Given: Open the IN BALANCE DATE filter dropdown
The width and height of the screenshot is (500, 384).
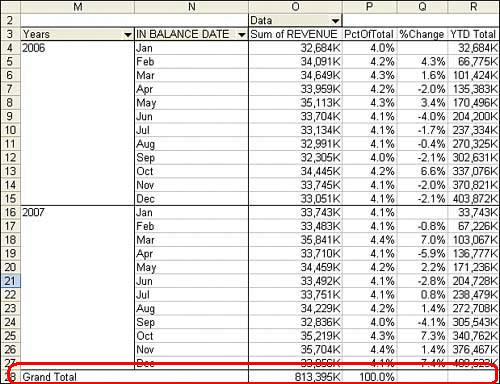Looking at the screenshot, I should pyautogui.click(x=242, y=35).
